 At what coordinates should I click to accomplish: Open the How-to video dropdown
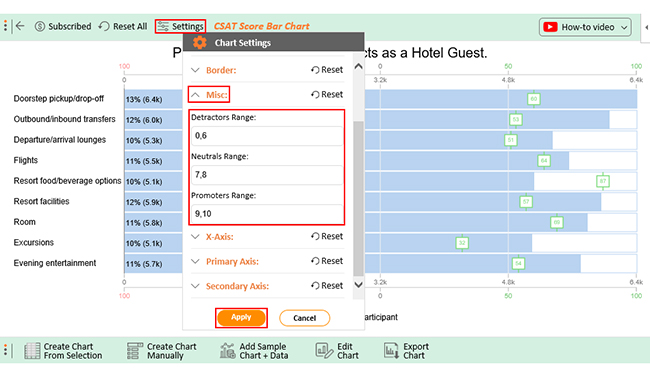tap(585, 27)
